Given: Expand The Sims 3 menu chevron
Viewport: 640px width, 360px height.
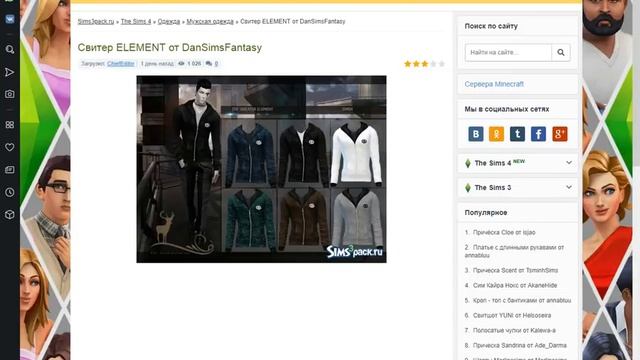Looking at the screenshot, I should pyautogui.click(x=569, y=187).
